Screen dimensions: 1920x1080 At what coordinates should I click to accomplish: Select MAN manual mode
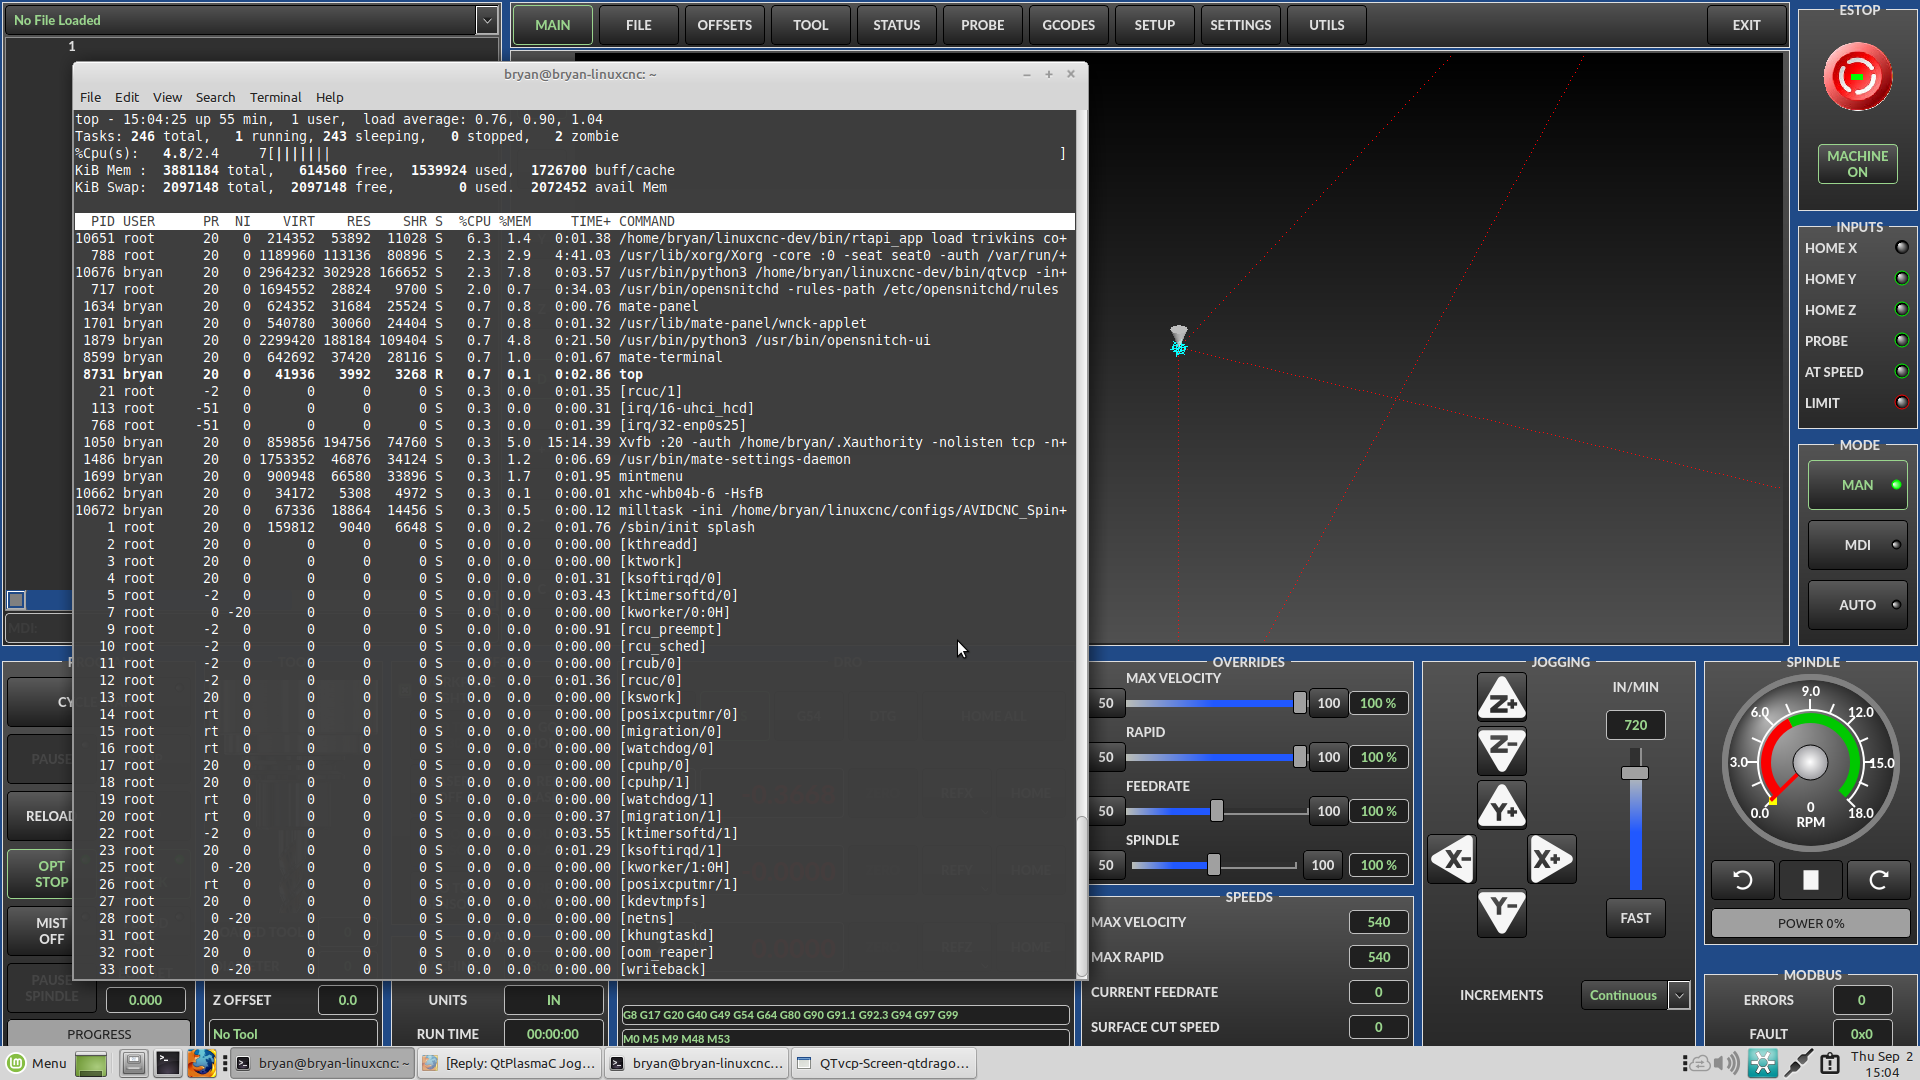[1857, 485]
